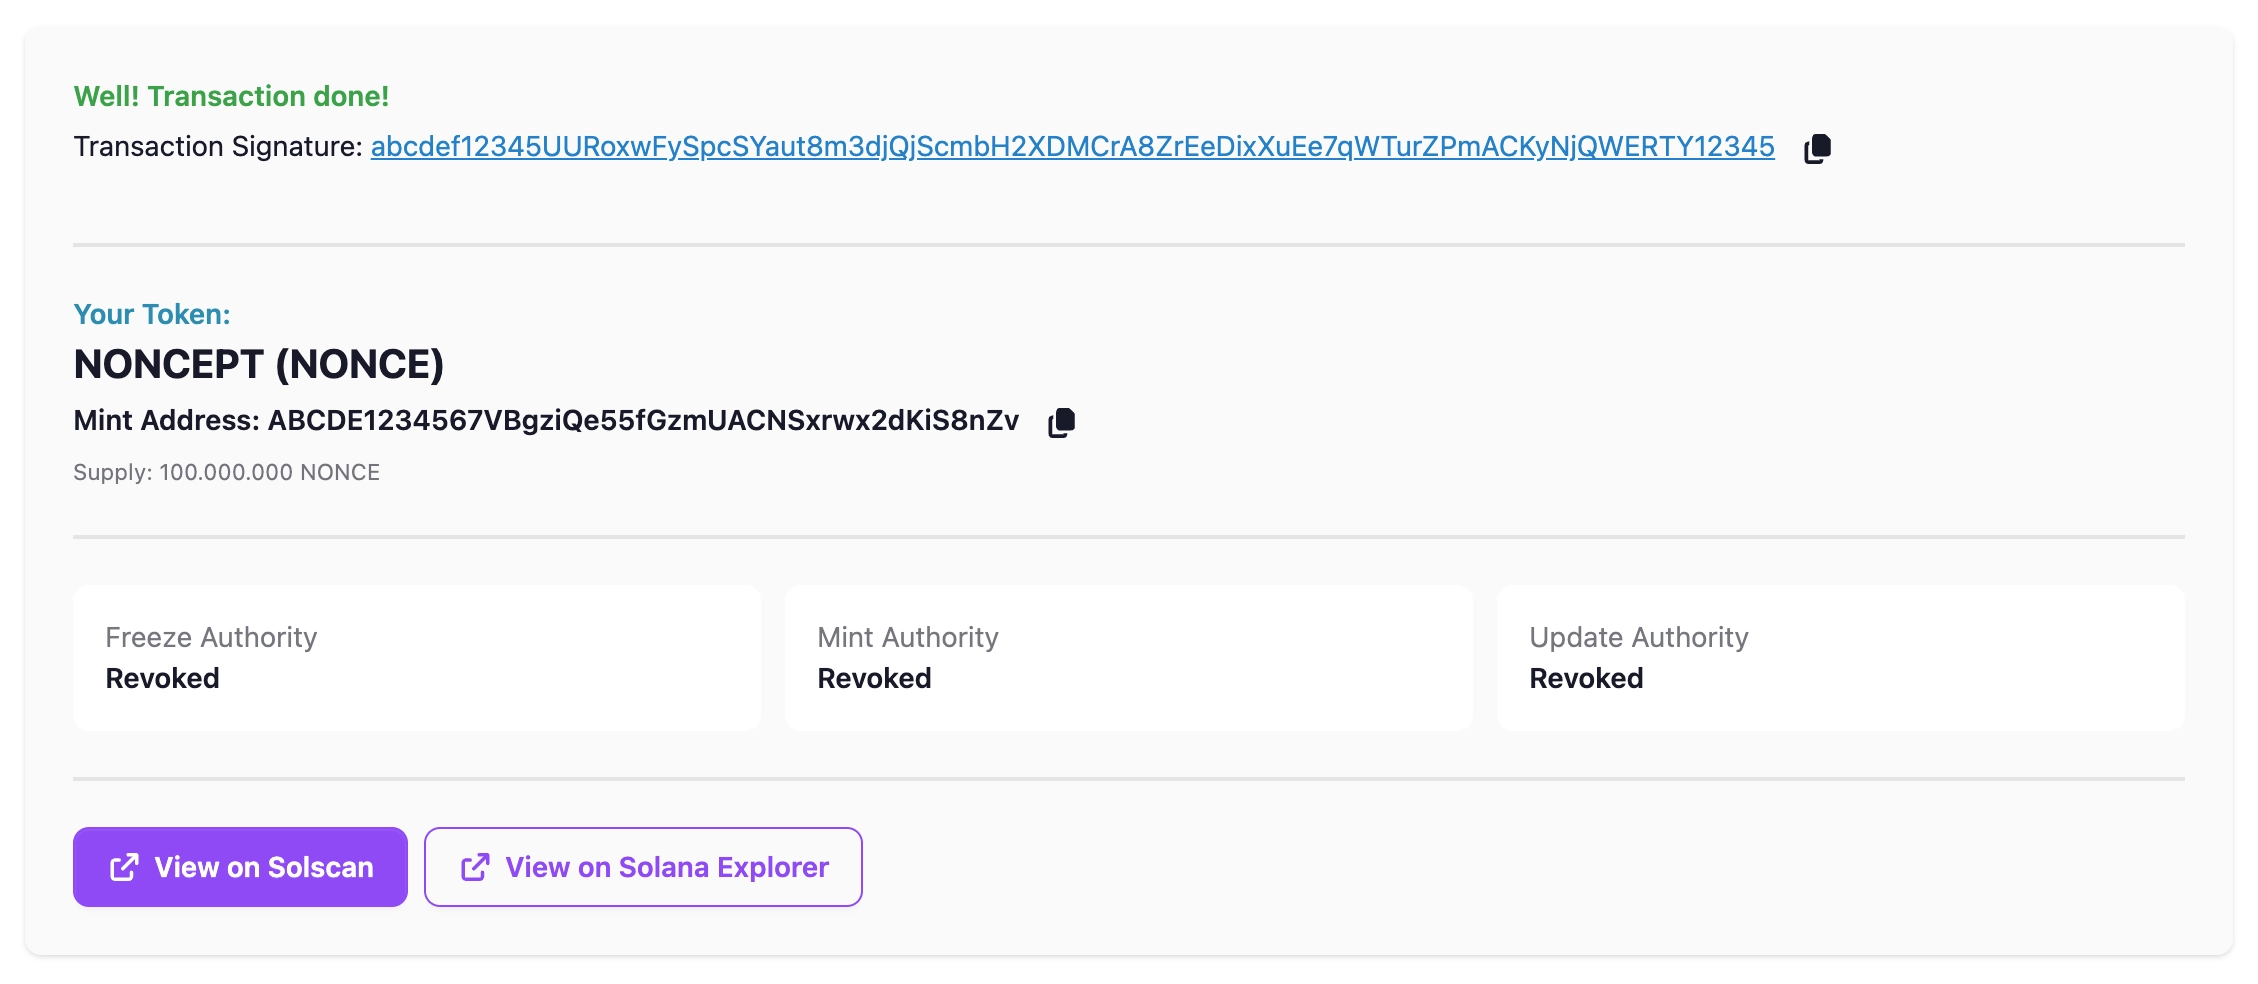Open View on Solana Explorer
Screen dimensions: 2258x984
pyautogui.click(x=643, y=867)
